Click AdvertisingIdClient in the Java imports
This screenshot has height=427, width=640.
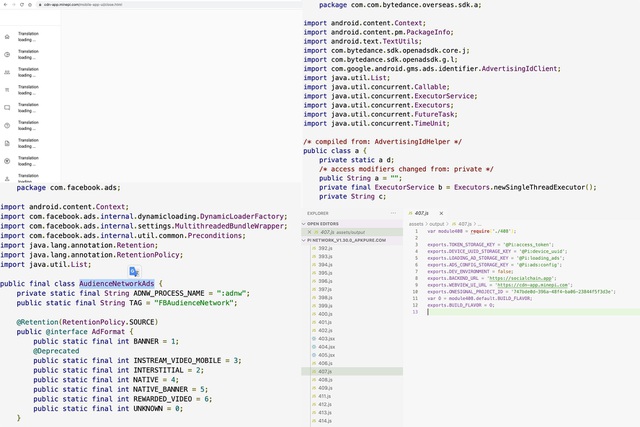(519, 69)
